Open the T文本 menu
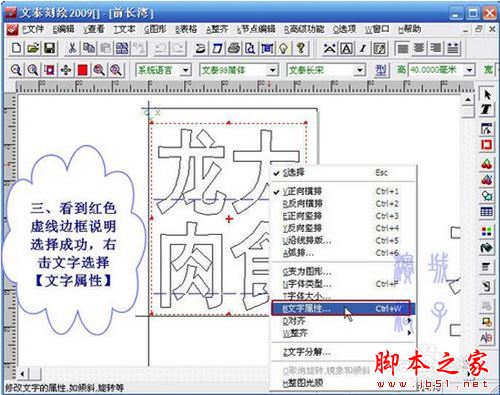 pos(124,29)
